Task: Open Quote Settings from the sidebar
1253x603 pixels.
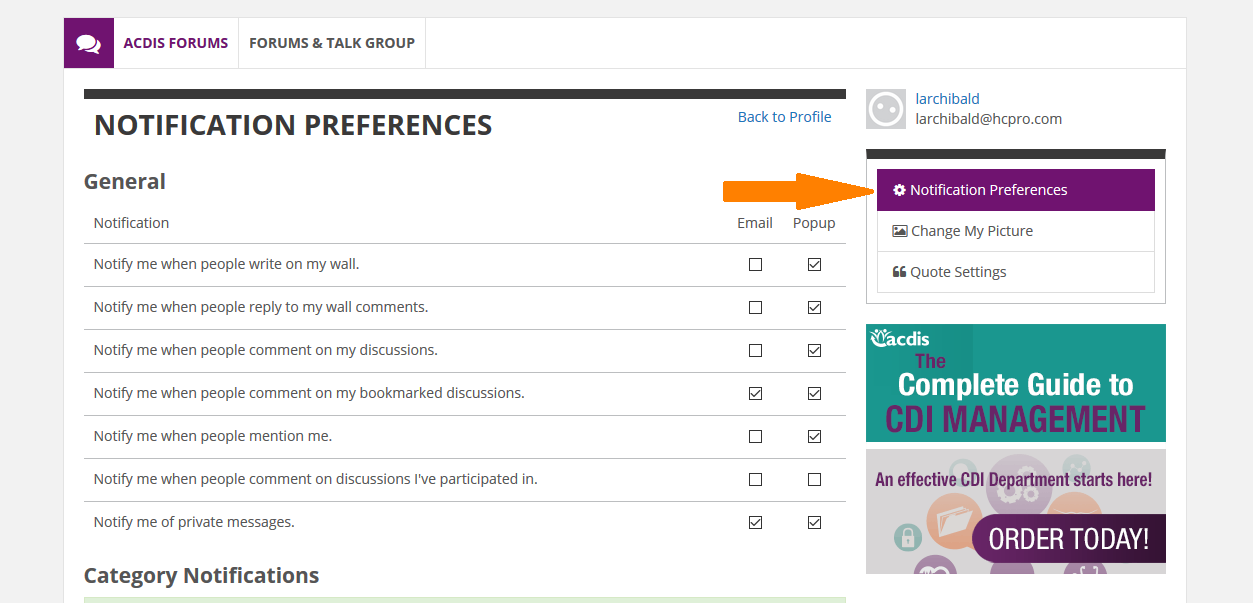Action: [x=956, y=271]
